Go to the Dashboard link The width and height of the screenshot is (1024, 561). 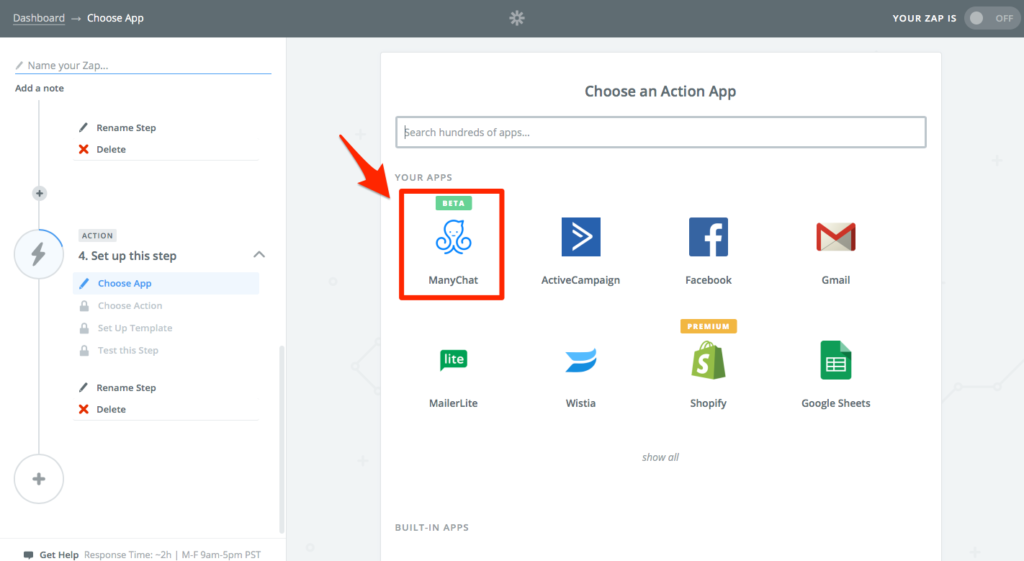[x=39, y=18]
